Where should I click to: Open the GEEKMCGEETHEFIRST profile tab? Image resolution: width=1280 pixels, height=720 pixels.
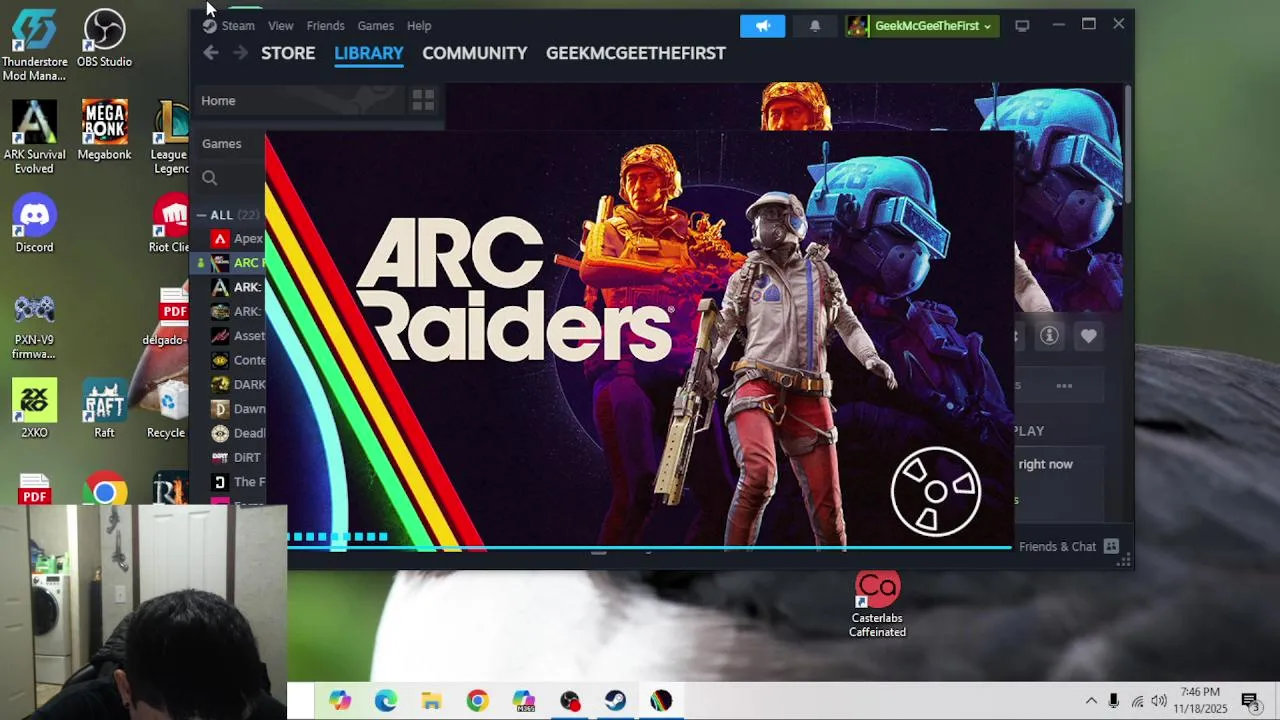point(636,53)
